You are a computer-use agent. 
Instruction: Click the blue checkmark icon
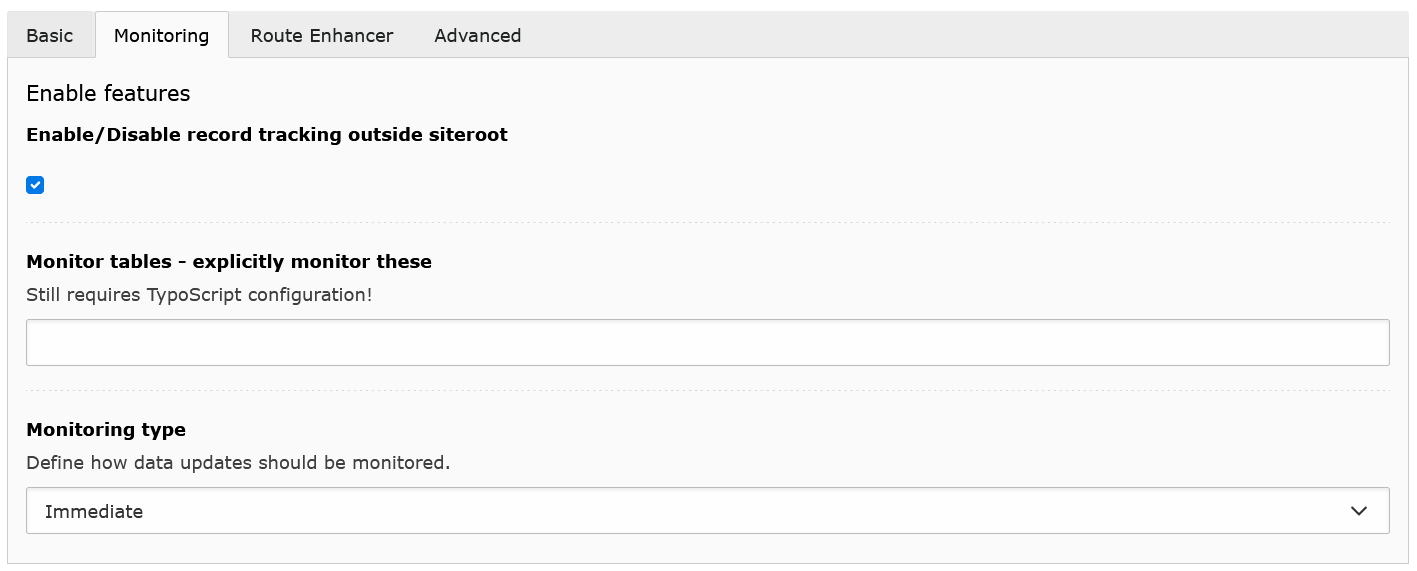35,185
